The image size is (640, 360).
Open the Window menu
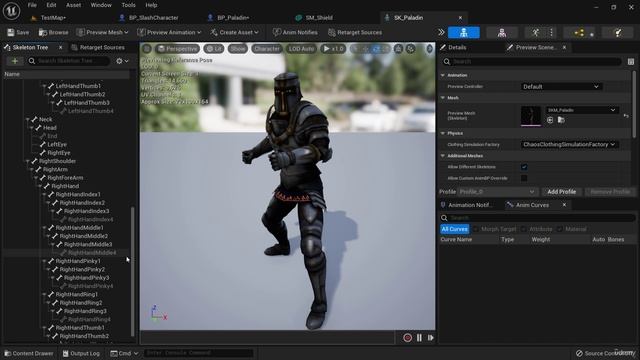click(x=101, y=5)
